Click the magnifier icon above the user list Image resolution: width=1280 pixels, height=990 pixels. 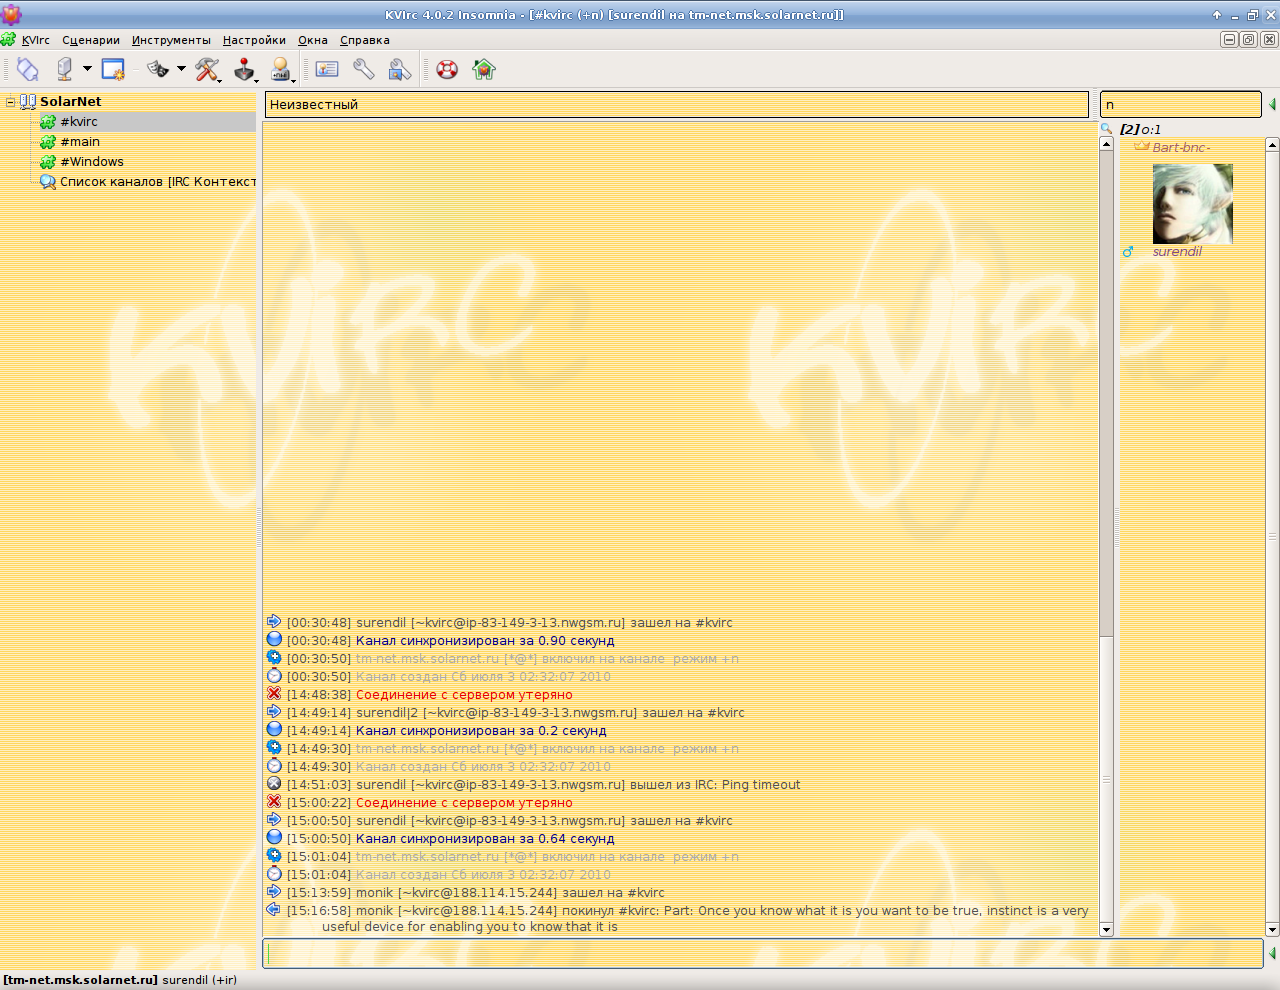(x=1107, y=129)
